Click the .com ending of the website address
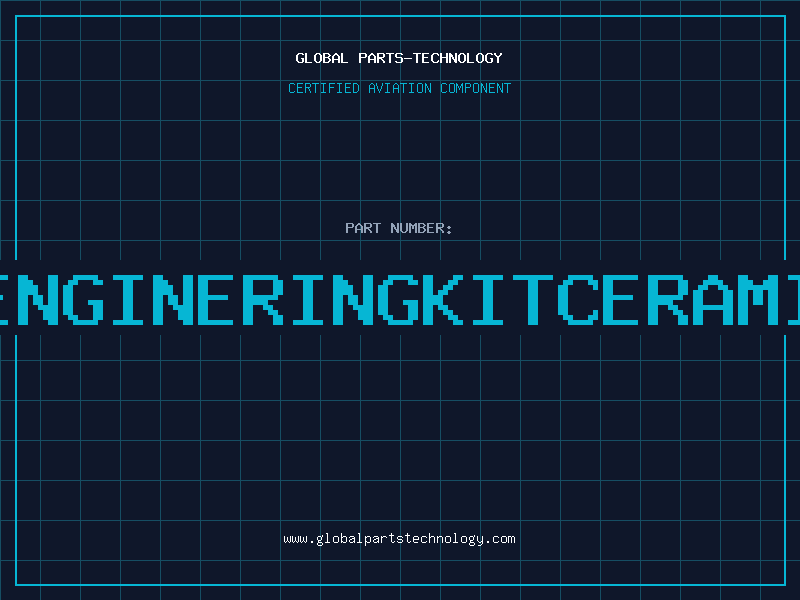 pyautogui.click(x=500, y=539)
